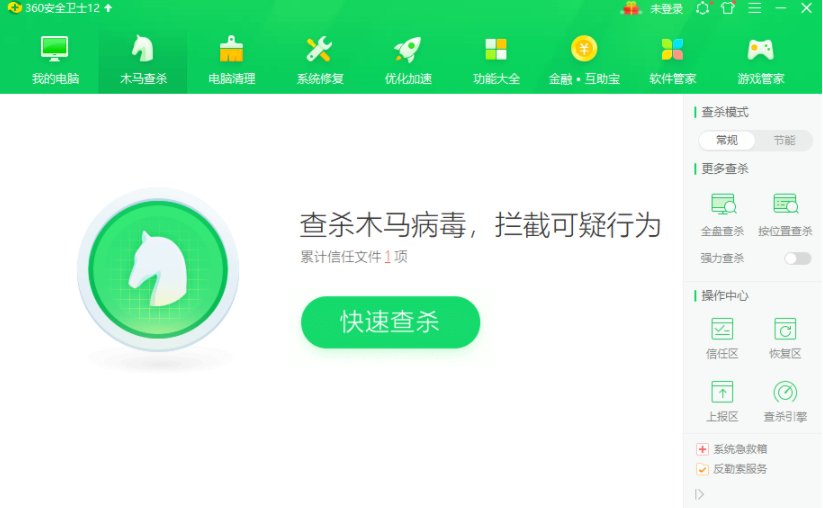Switch scan mode to 节能
The width and height of the screenshot is (823, 508).
click(784, 140)
